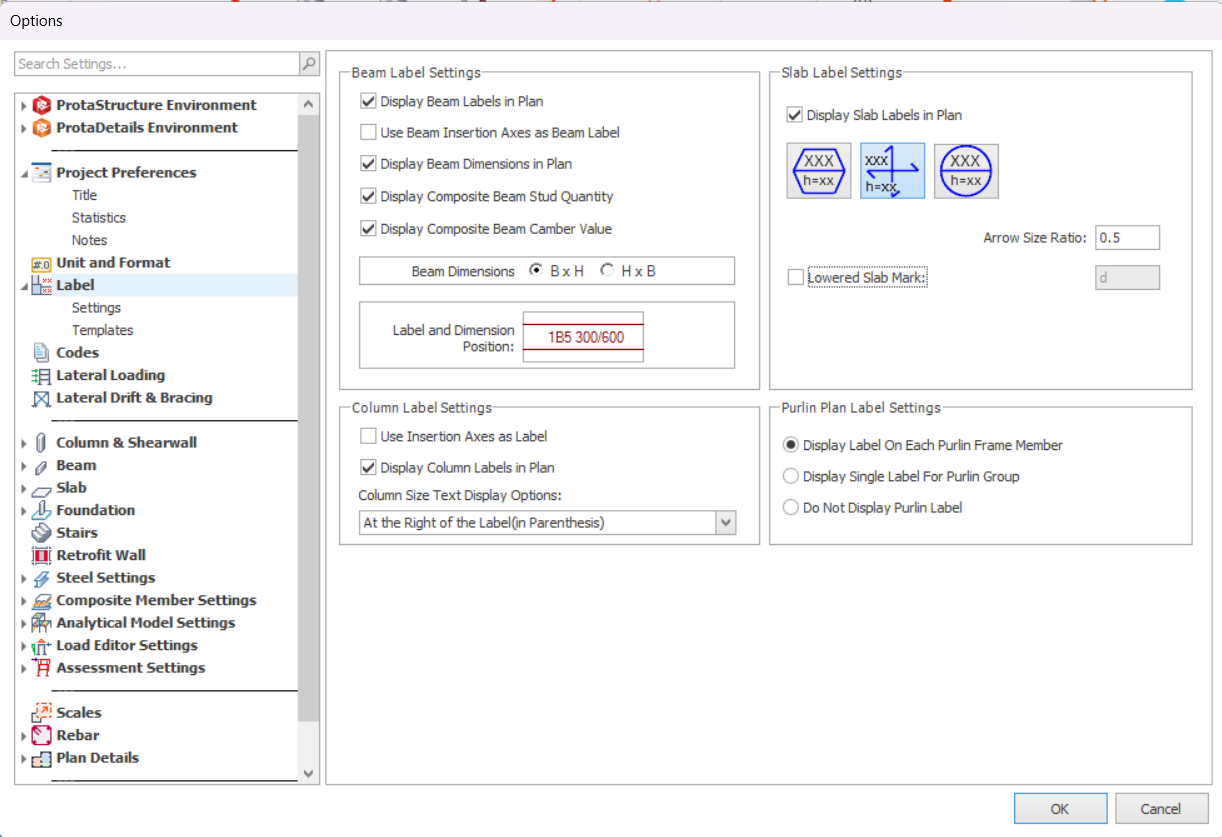Enable Use Beam Insertion Axes as Beam Label
This screenshot has height=837, width=1222.
pyautogui.click(x=368, y=132)
